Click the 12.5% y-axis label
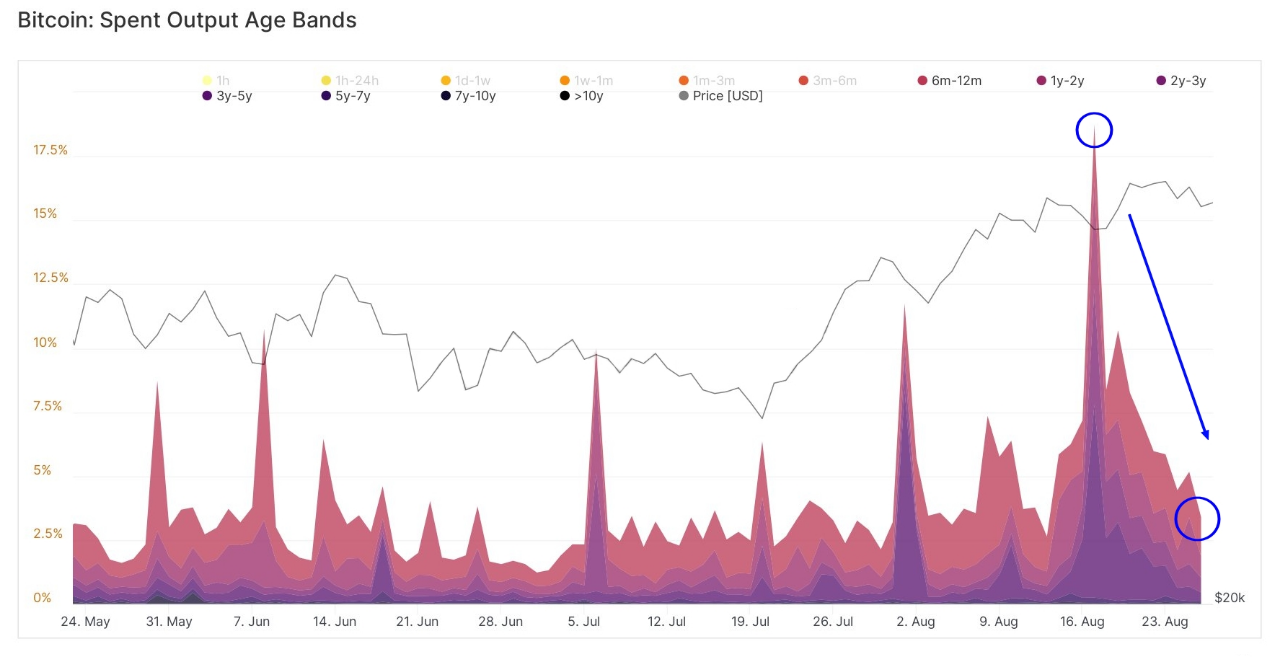 (51, 278)
